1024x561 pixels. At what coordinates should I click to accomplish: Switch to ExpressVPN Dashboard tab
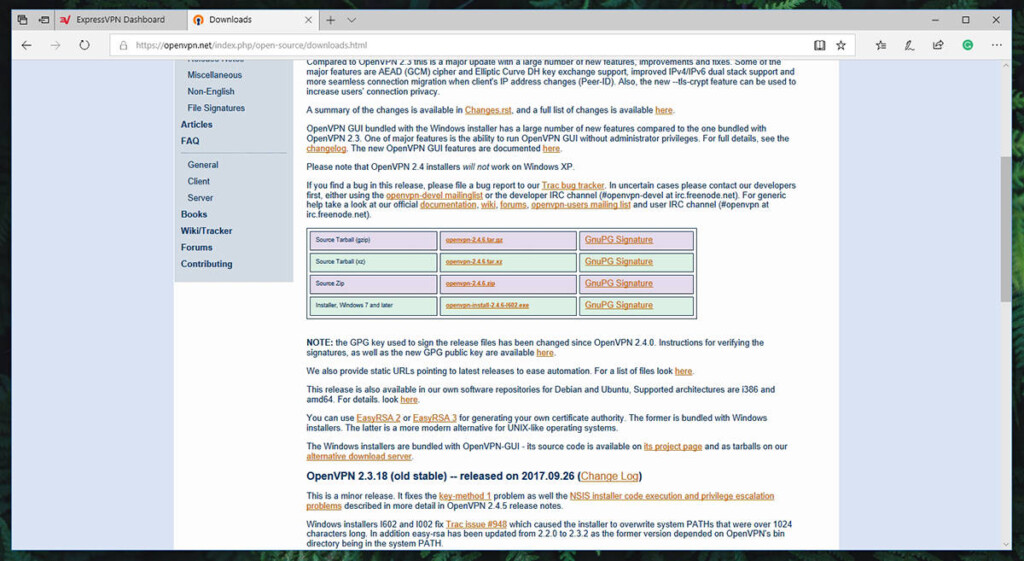pos(120,20)
